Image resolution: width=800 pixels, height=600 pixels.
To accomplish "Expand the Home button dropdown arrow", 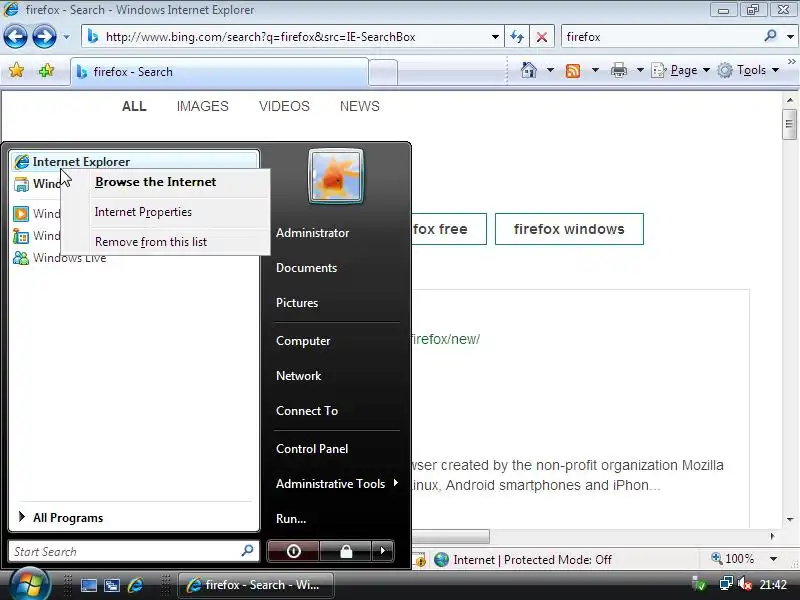I will (550, 70).
